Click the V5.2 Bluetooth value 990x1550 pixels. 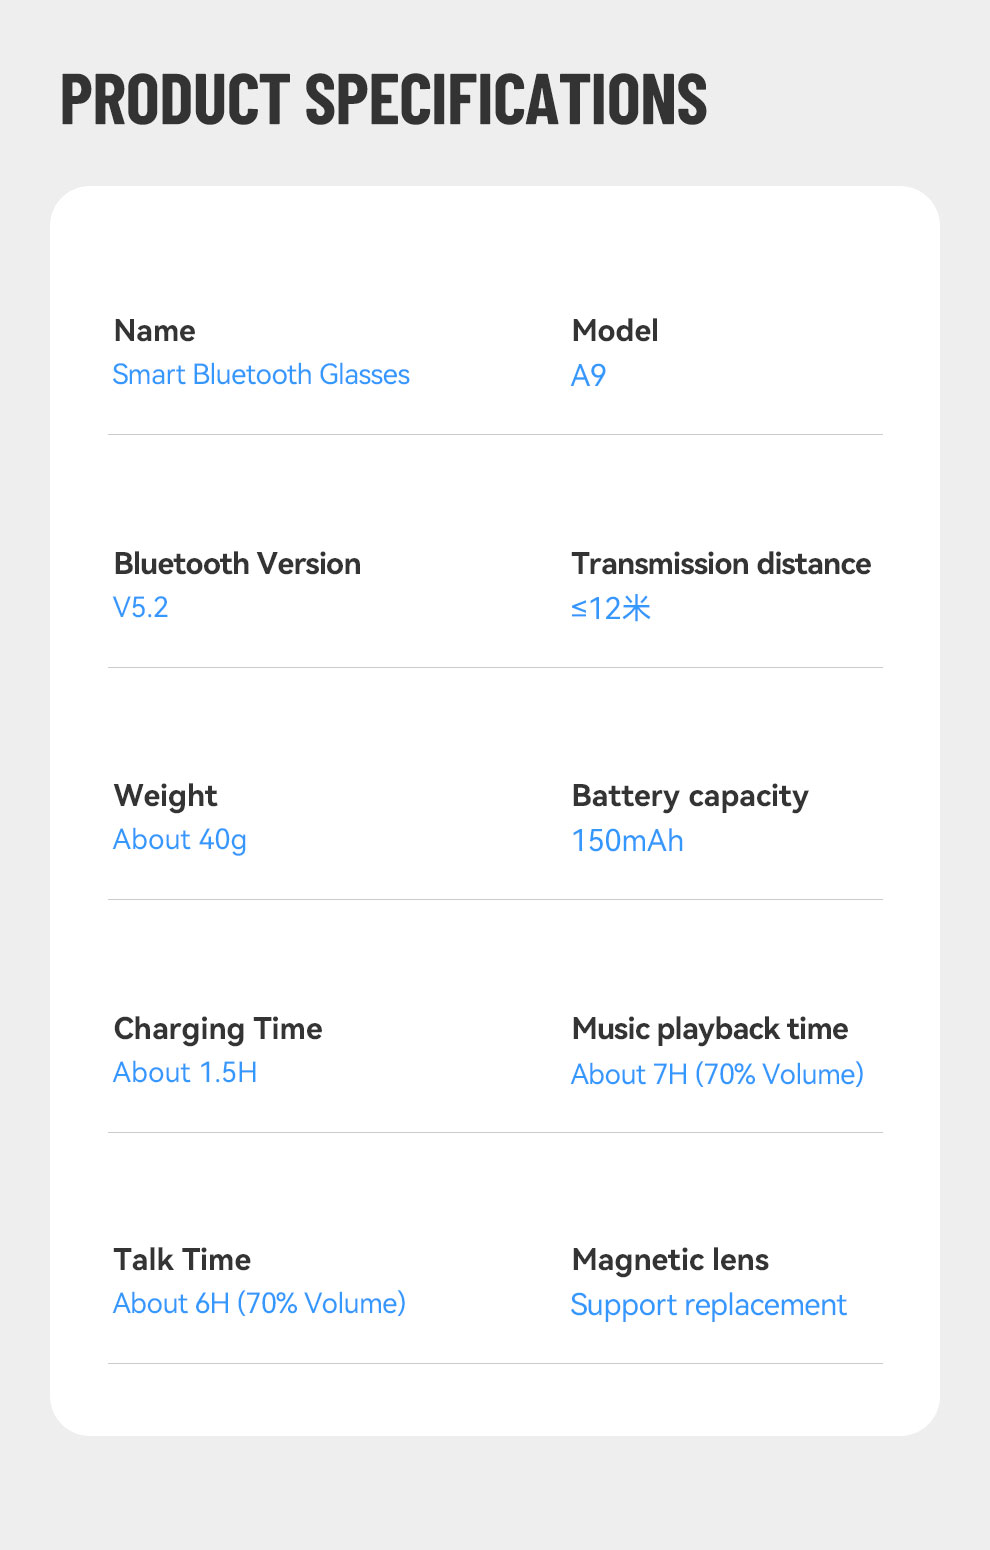point(141,608)
